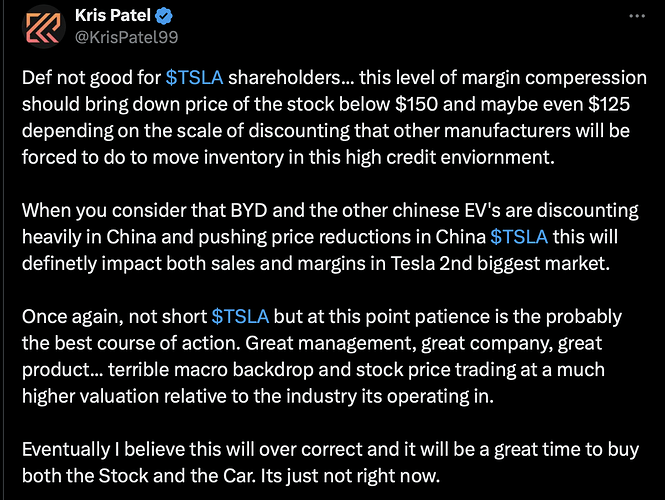Click 'higher valuation relative to the industry' line

coord(189,397)
